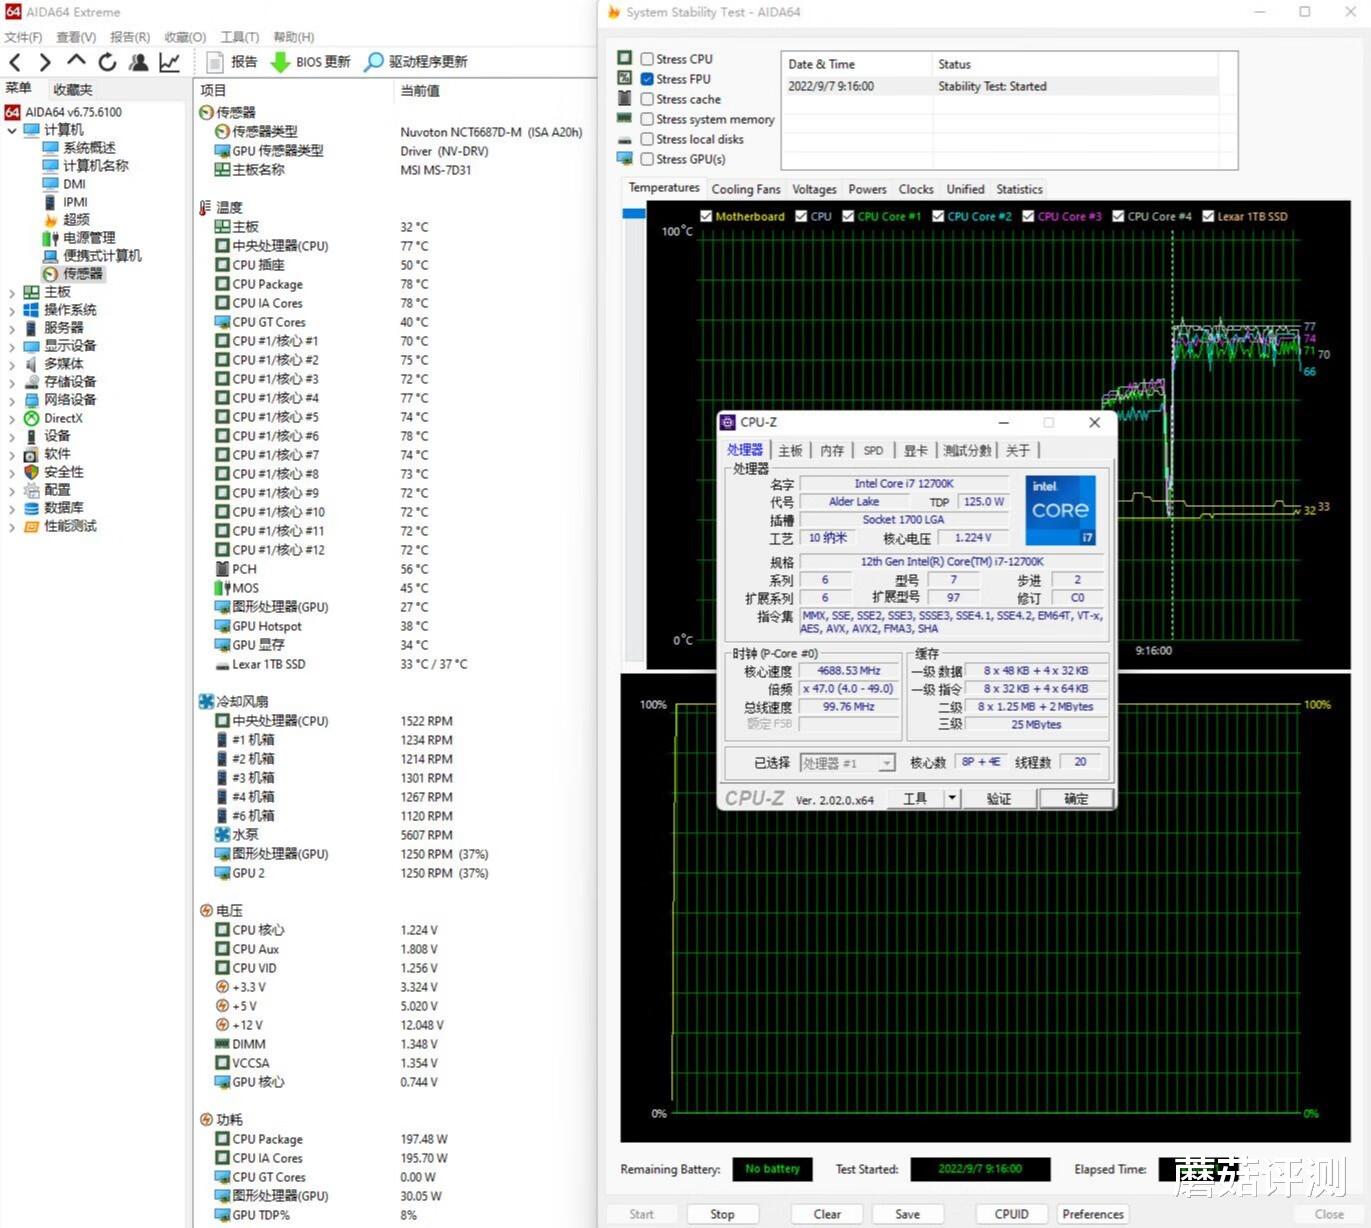Click the 验证 button in CPU-Z
The height and width of the screenshot is (1228, 1371).
998,798
